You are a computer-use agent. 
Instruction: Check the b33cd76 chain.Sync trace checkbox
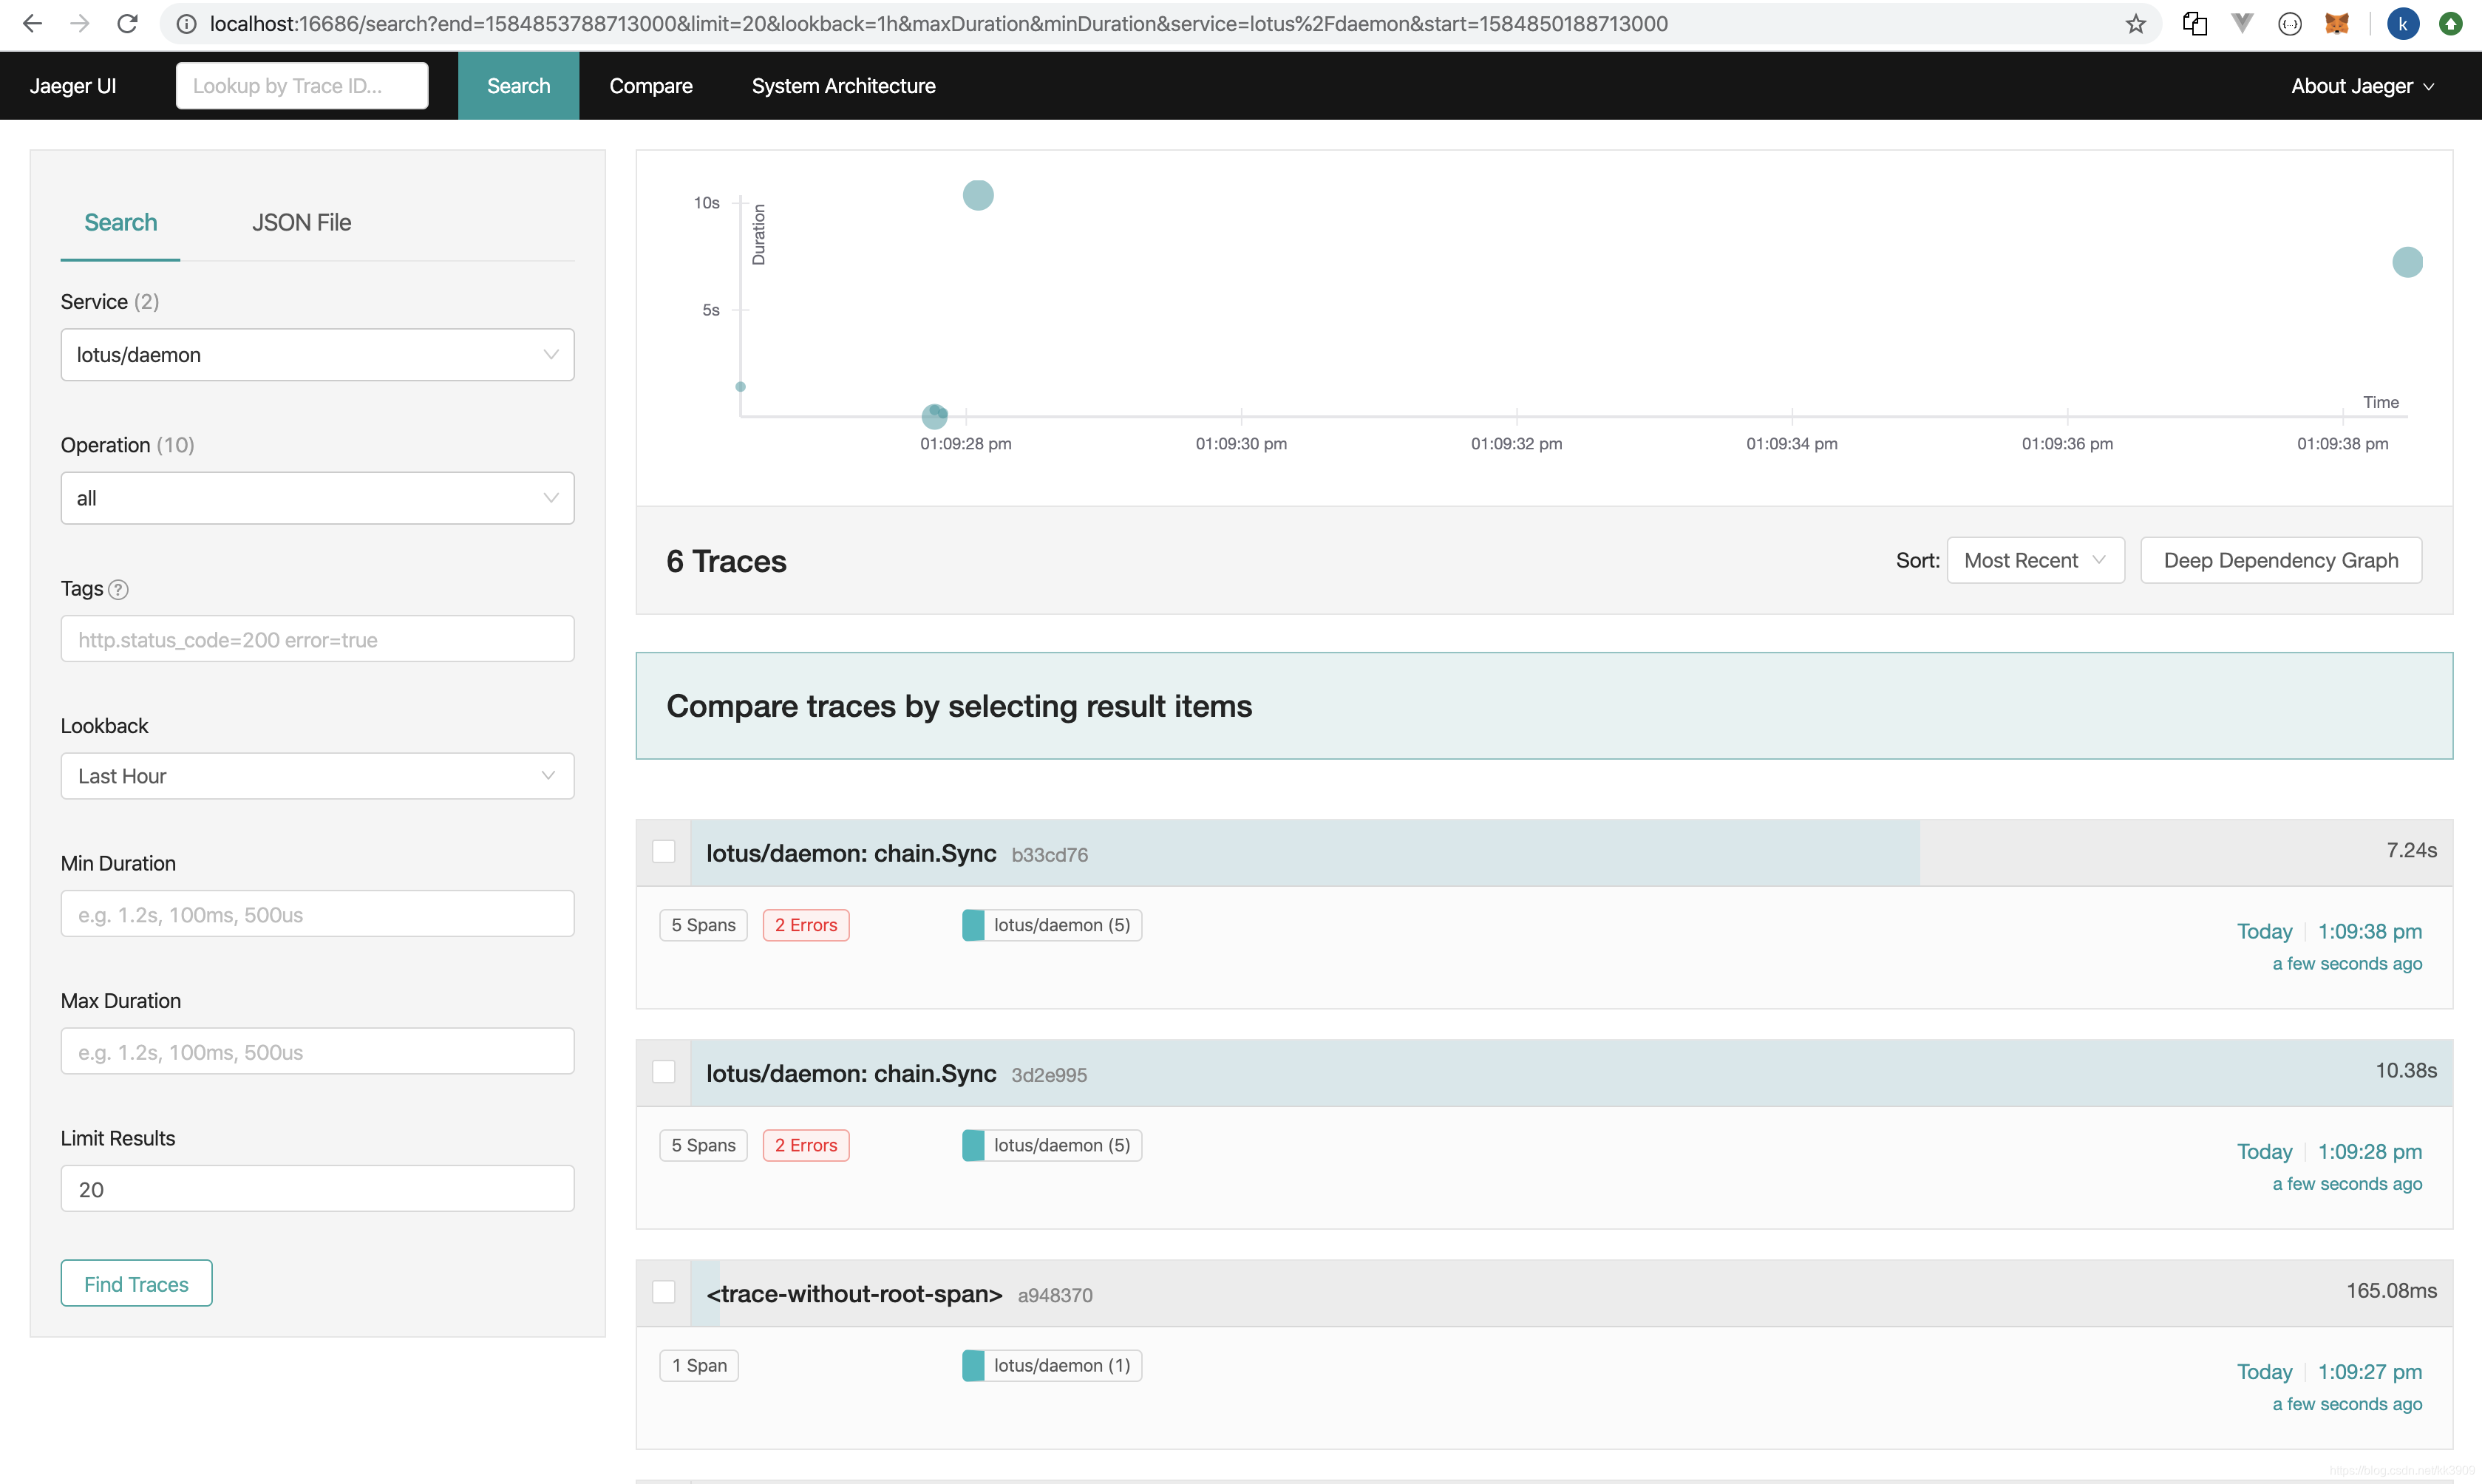663,851
